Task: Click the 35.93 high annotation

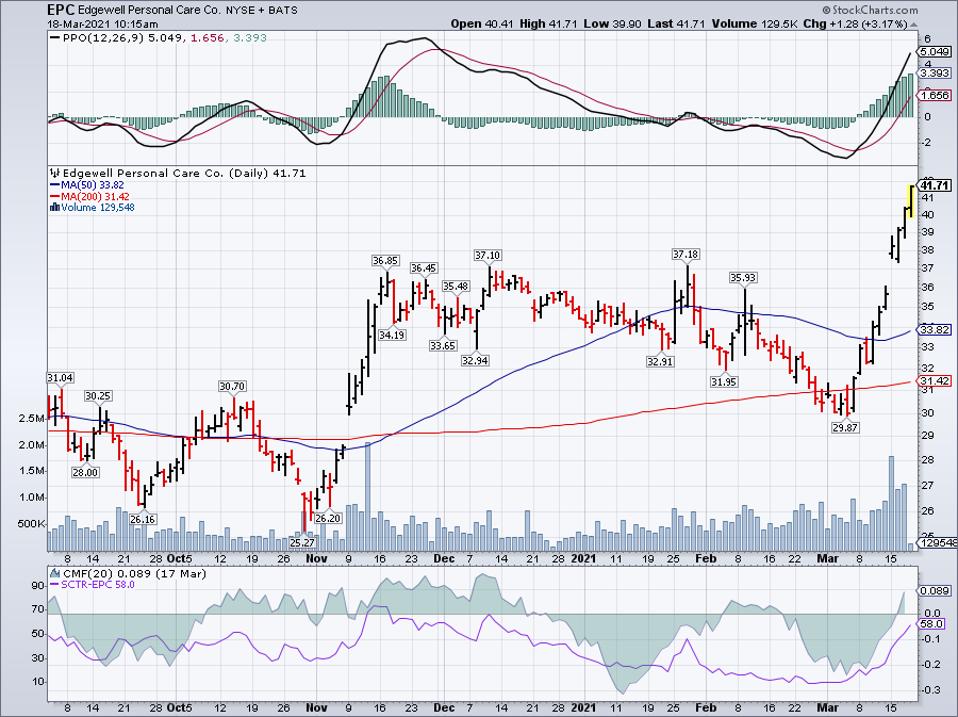Action: 743,277
